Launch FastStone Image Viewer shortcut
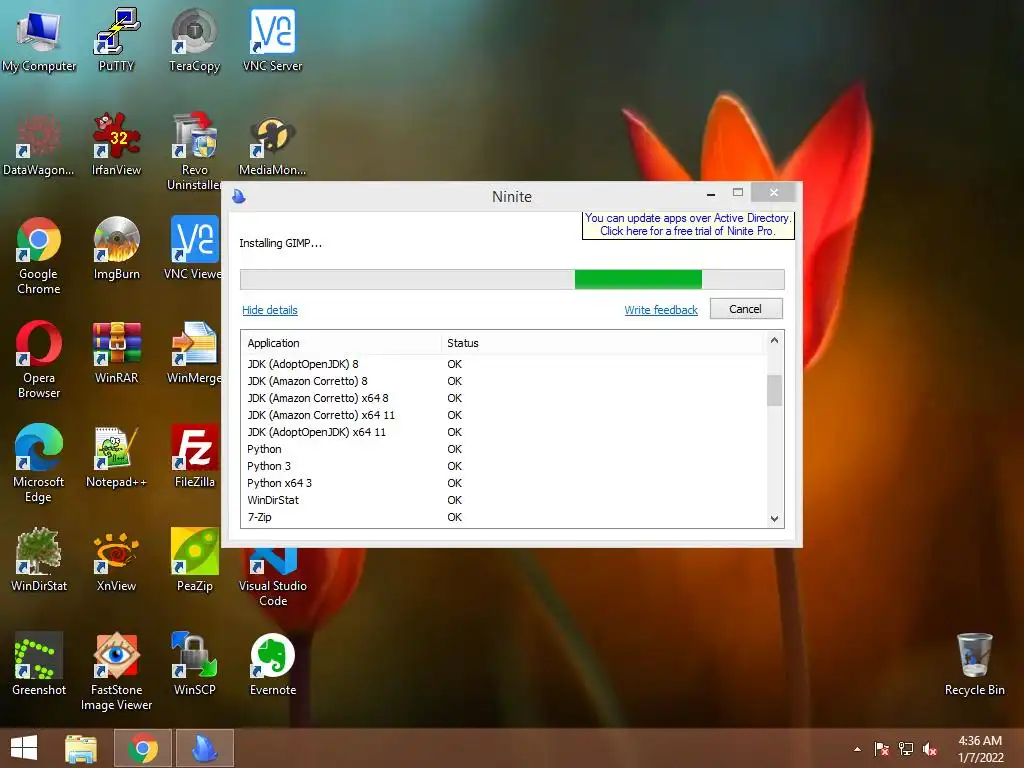The width and height of the screenshot is (1024, 768). tap(116, 672)
